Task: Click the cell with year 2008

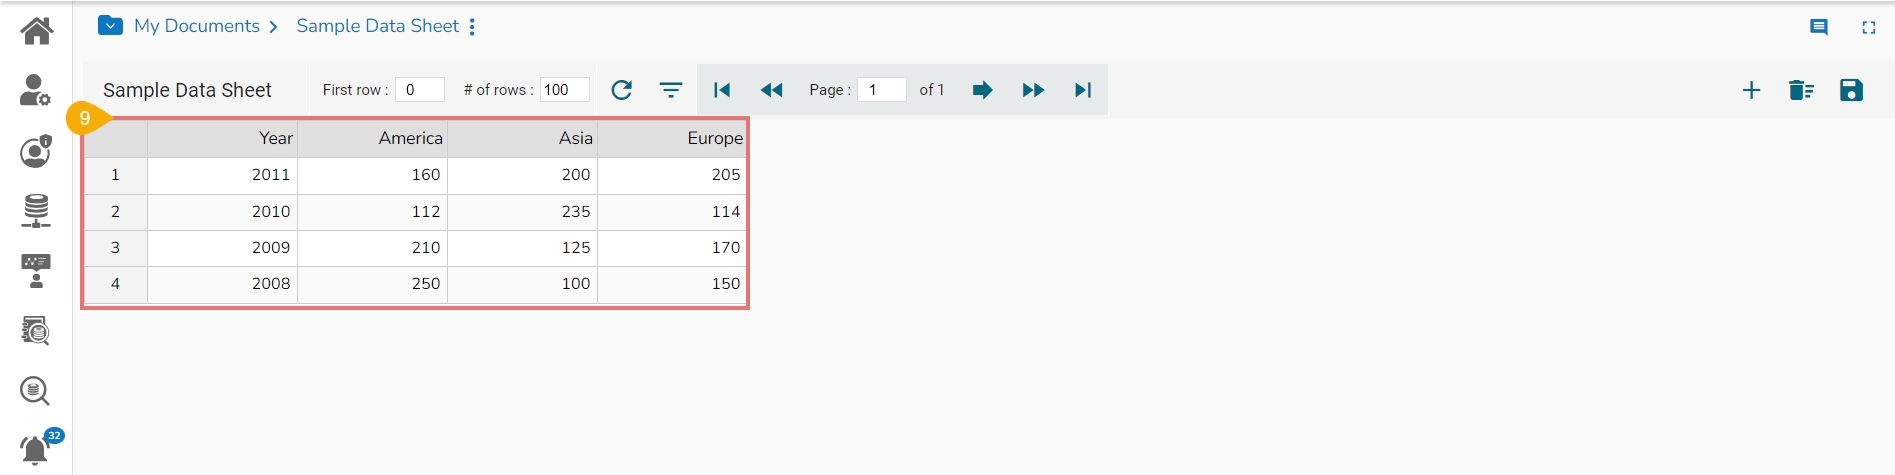Action: click(x=222, y=284)
